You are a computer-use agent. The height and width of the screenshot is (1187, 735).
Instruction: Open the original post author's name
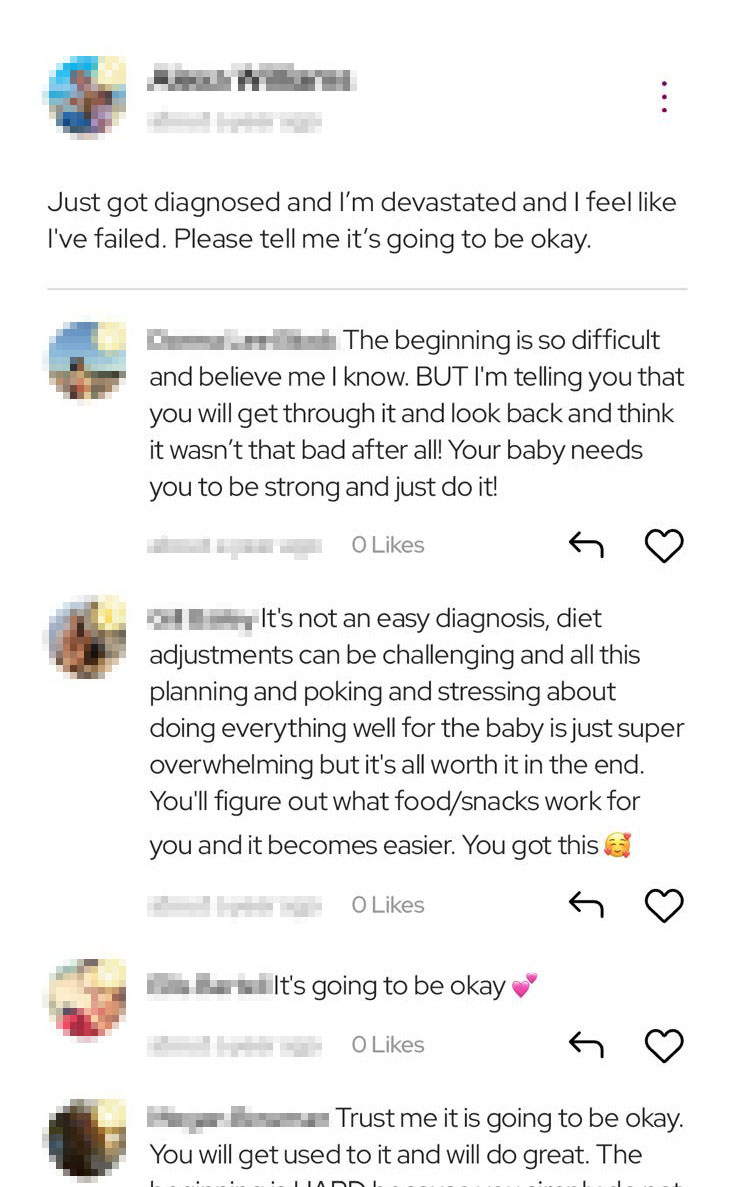pos(250,80)
